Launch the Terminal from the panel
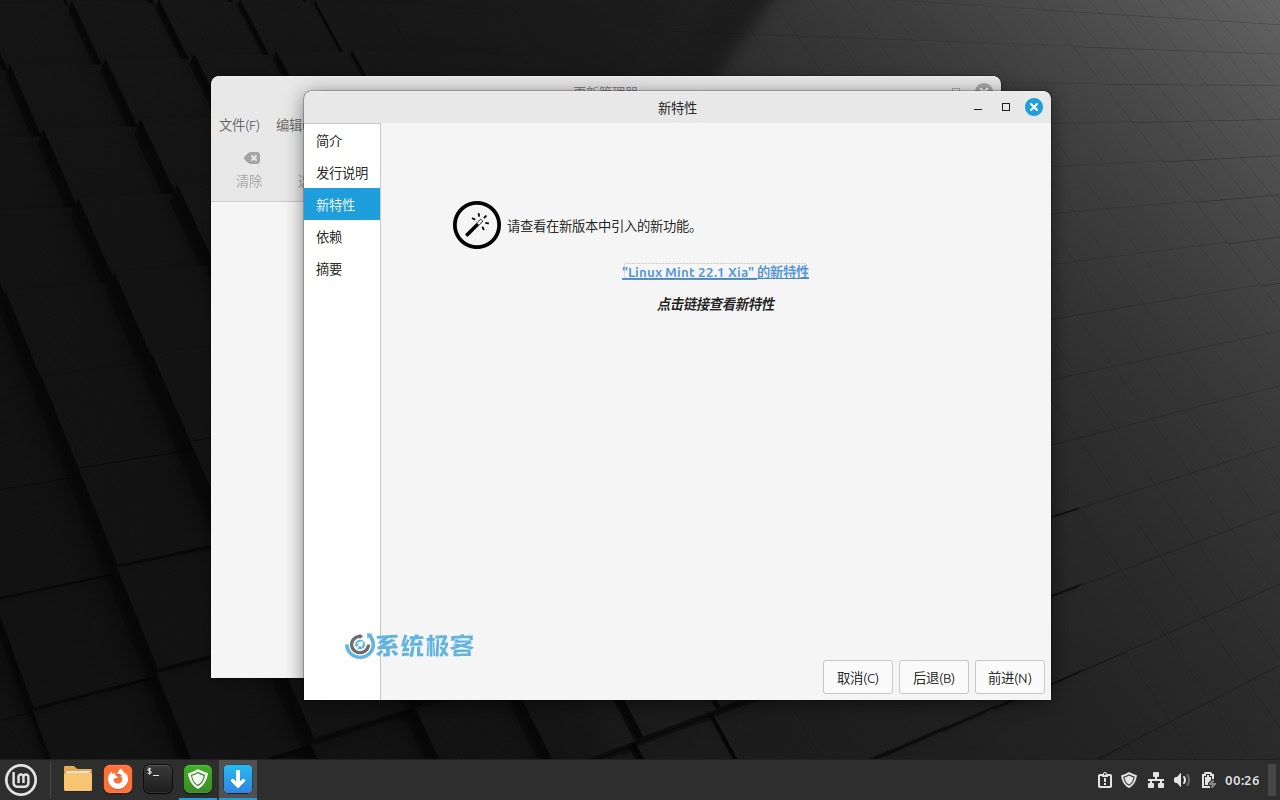 click(158, 779)
